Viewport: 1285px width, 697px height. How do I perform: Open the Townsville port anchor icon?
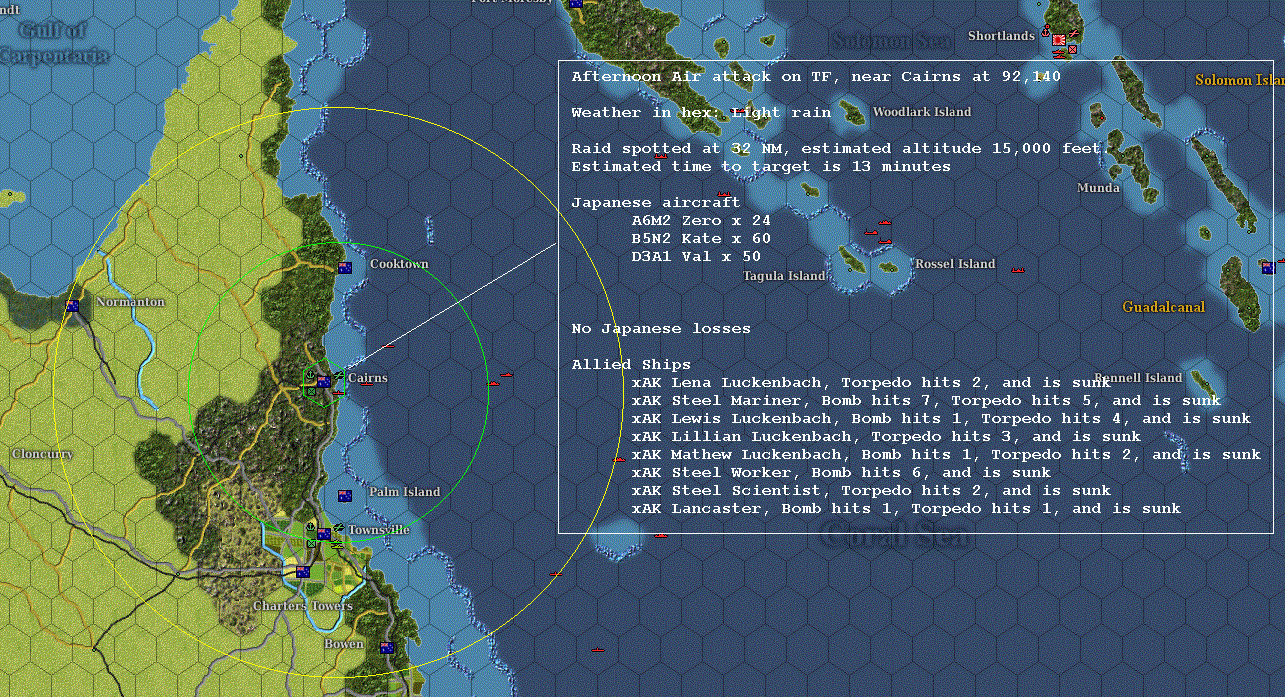[x=310, y=527]
